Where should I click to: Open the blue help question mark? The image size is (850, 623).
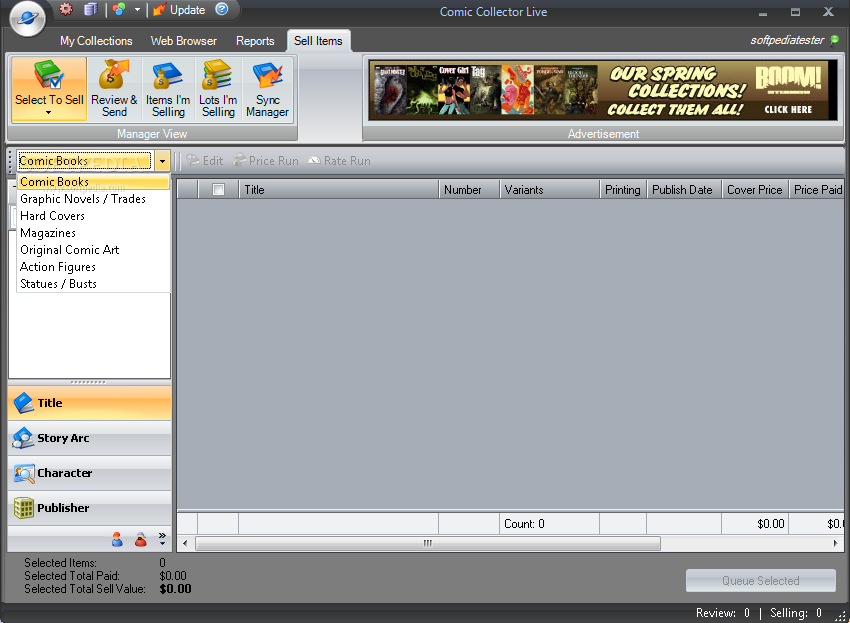tap(222, 9)
